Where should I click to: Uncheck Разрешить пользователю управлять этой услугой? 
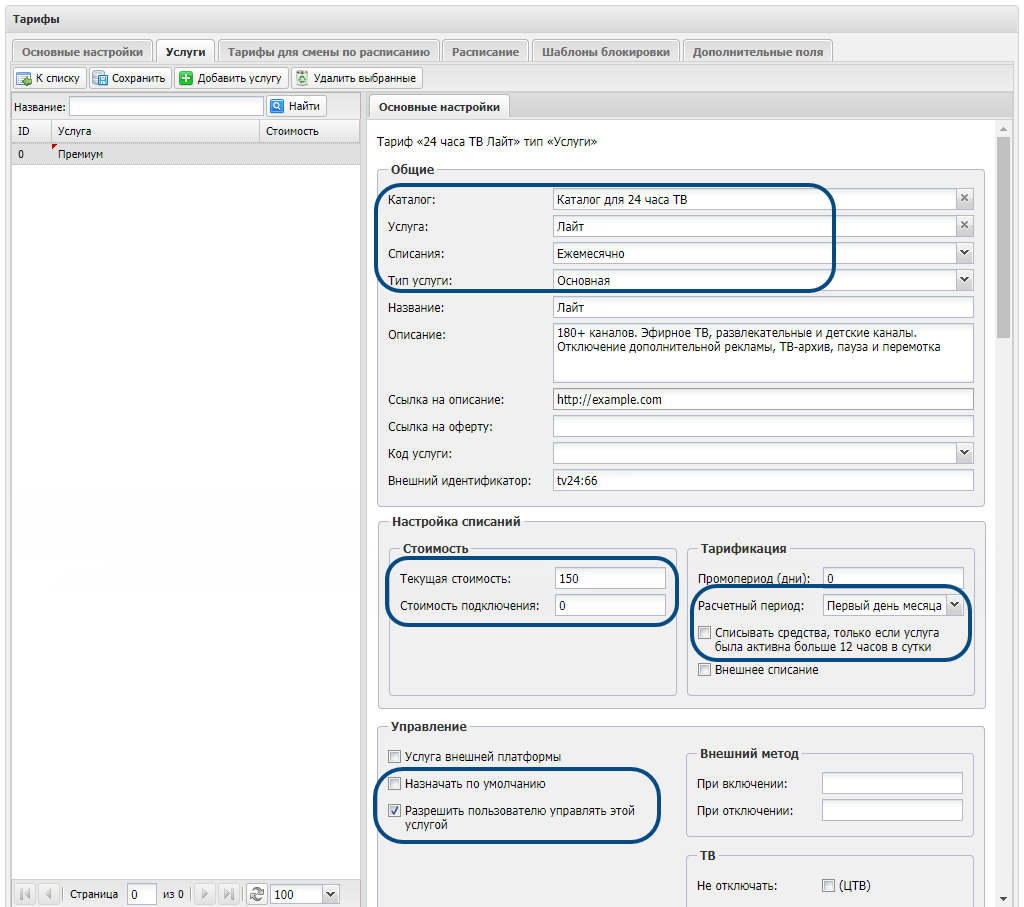click(394, 811)
